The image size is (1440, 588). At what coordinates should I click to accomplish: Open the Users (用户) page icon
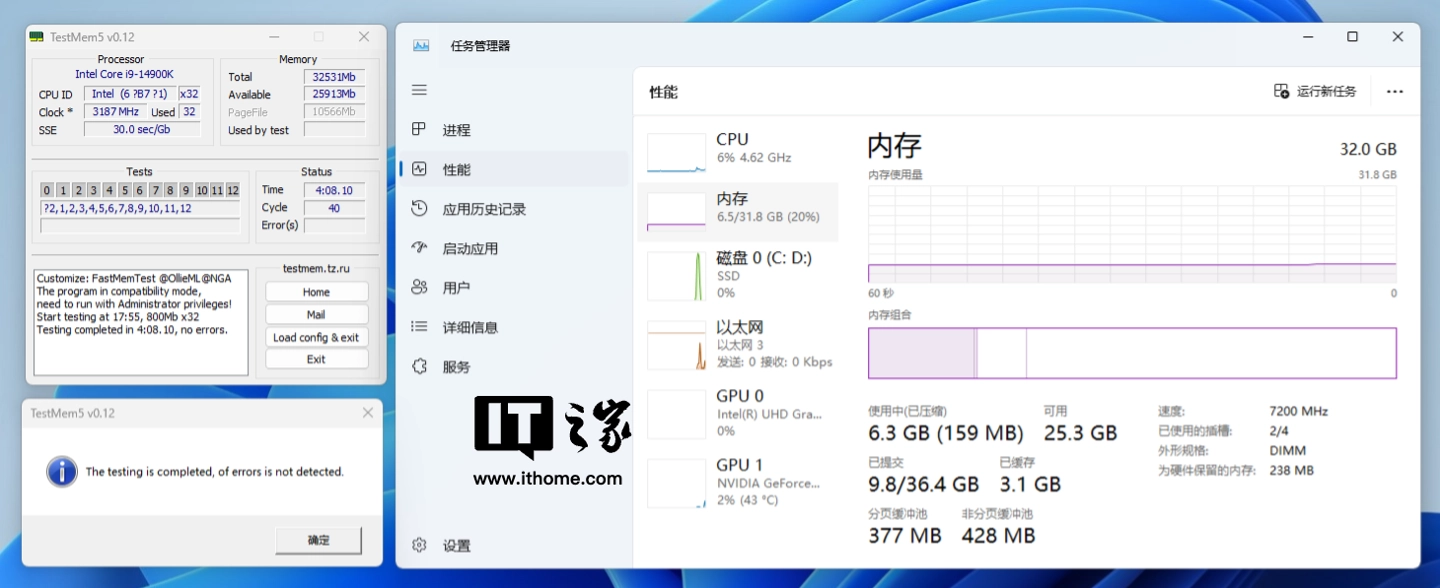point(420,288)
